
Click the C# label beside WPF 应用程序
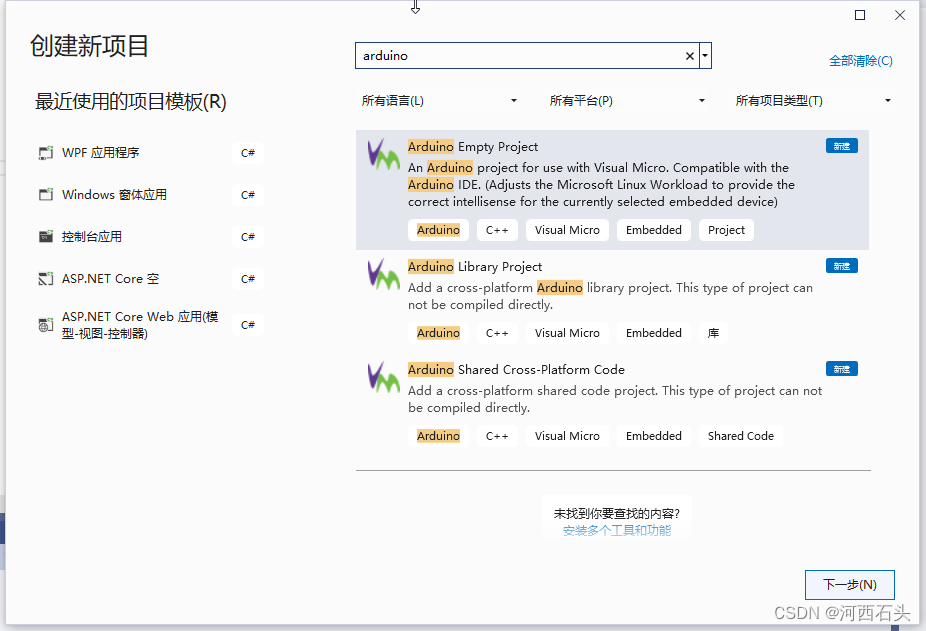[x=247, y=153]
